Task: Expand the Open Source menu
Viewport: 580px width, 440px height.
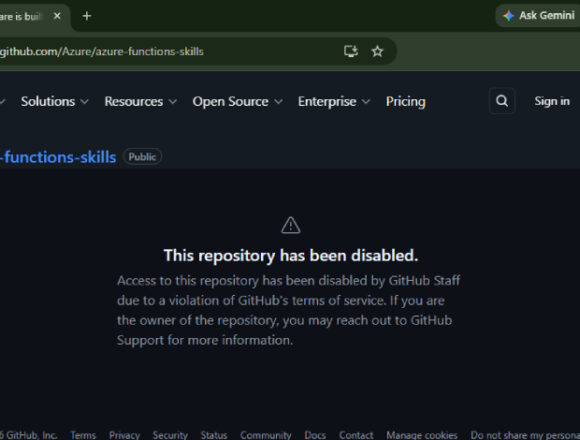Action: pos(237,101)
